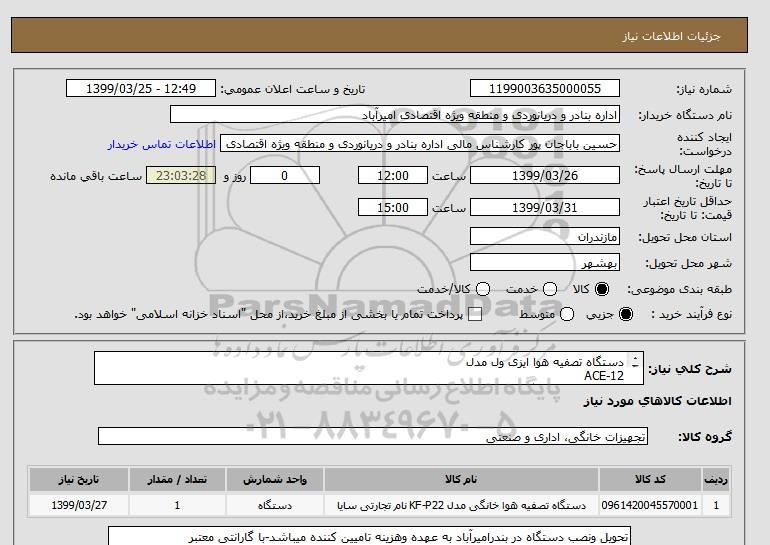Click the شماره نیاز field 1199003635000055
The width and height of the screenshot is (770, 545).
(545, 88)
